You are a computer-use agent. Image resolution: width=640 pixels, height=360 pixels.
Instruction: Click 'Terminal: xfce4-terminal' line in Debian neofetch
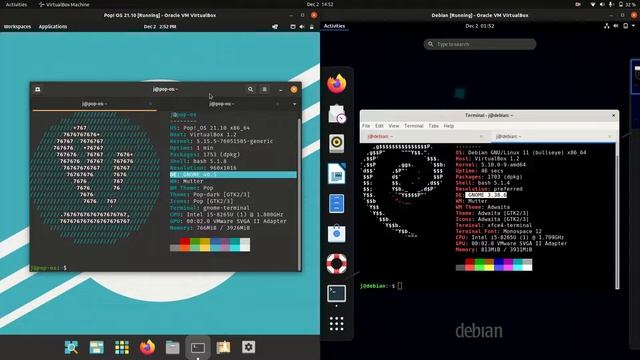(x=494, y=225)
